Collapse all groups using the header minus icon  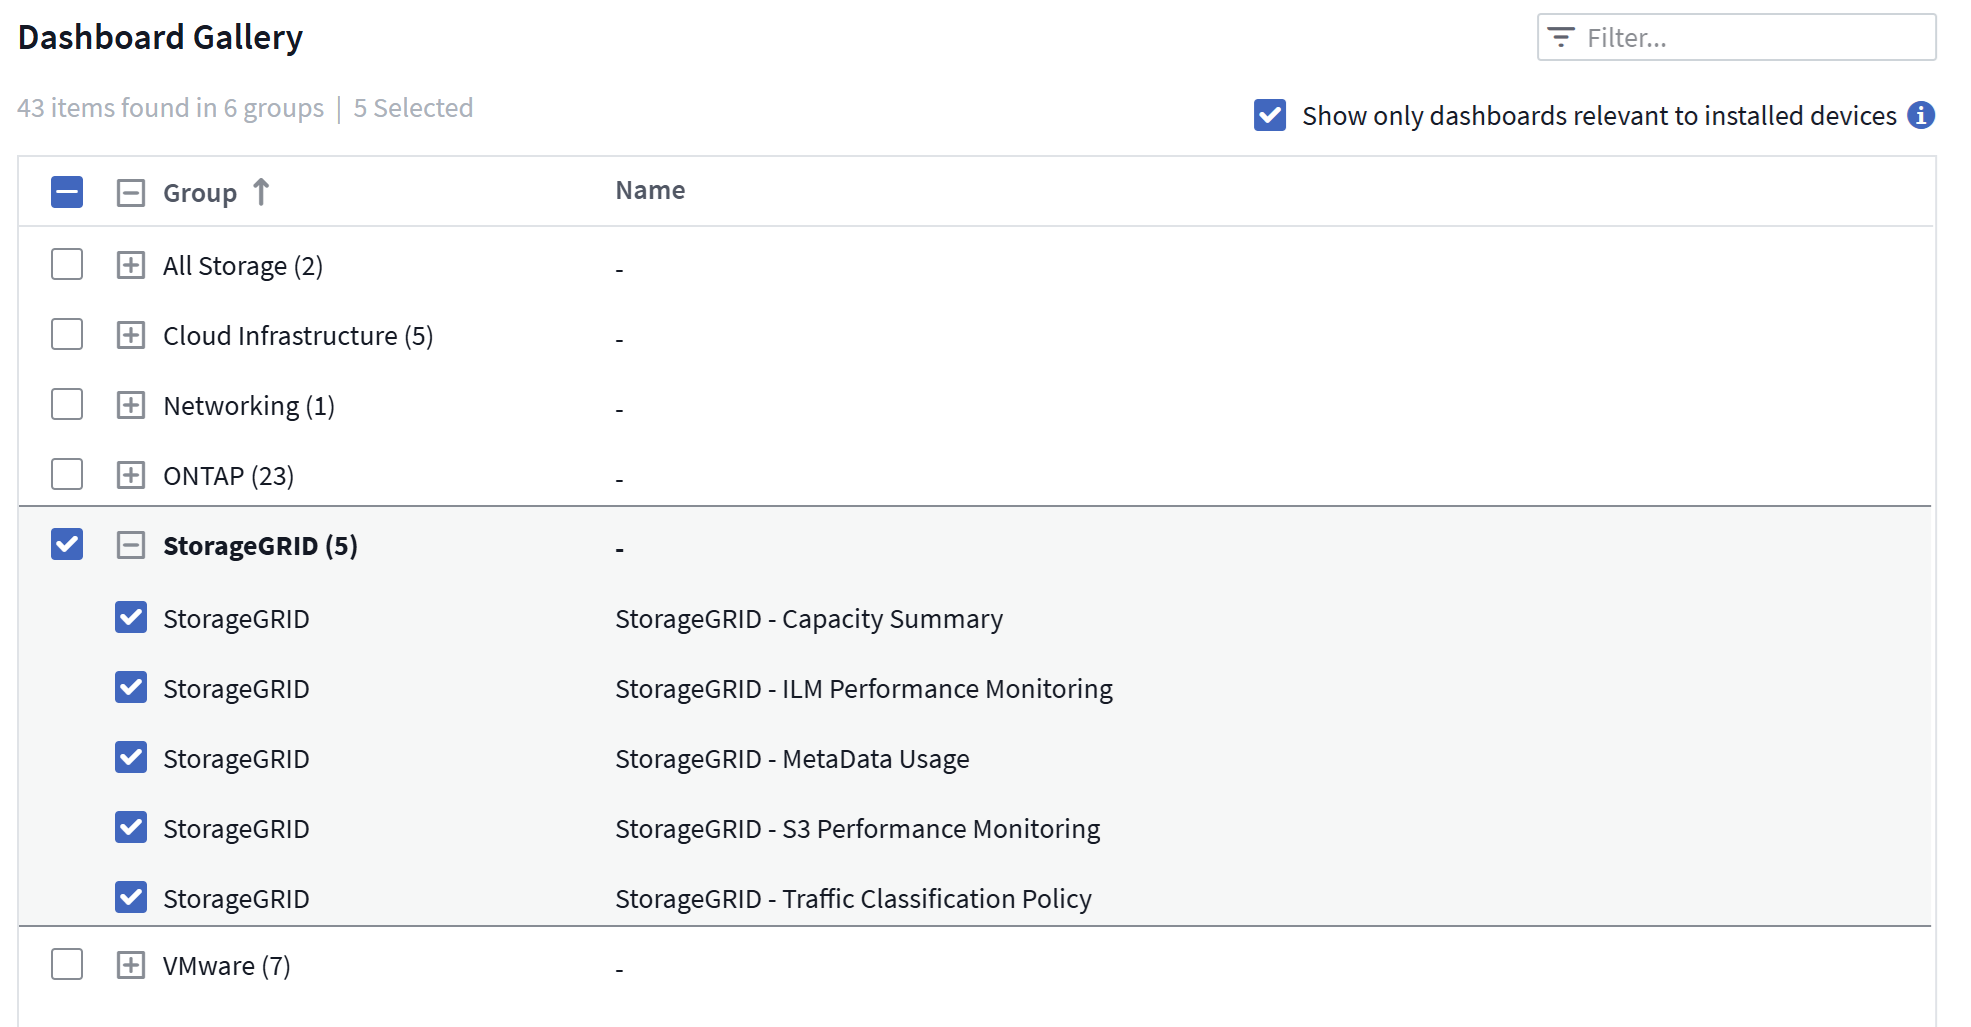tap(131, 193)
